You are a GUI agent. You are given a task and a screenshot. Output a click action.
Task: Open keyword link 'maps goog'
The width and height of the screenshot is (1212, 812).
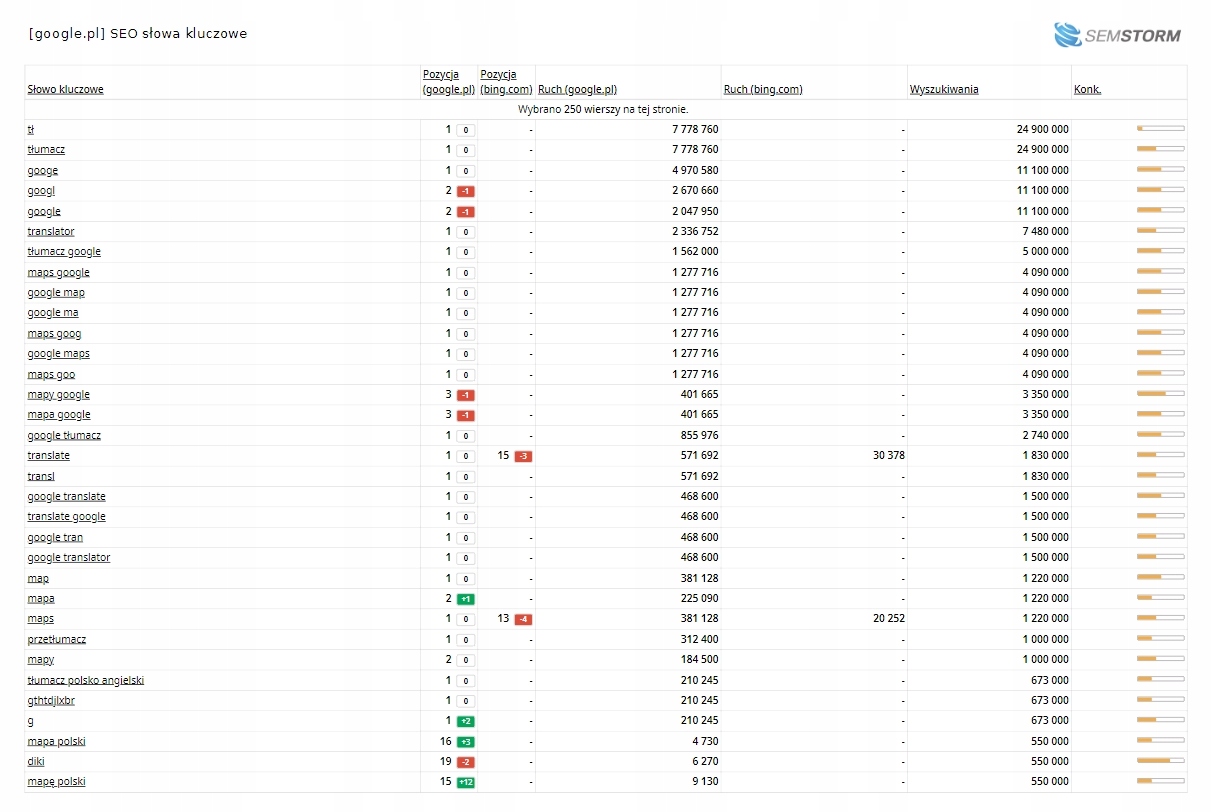click(x=54, y=333)
